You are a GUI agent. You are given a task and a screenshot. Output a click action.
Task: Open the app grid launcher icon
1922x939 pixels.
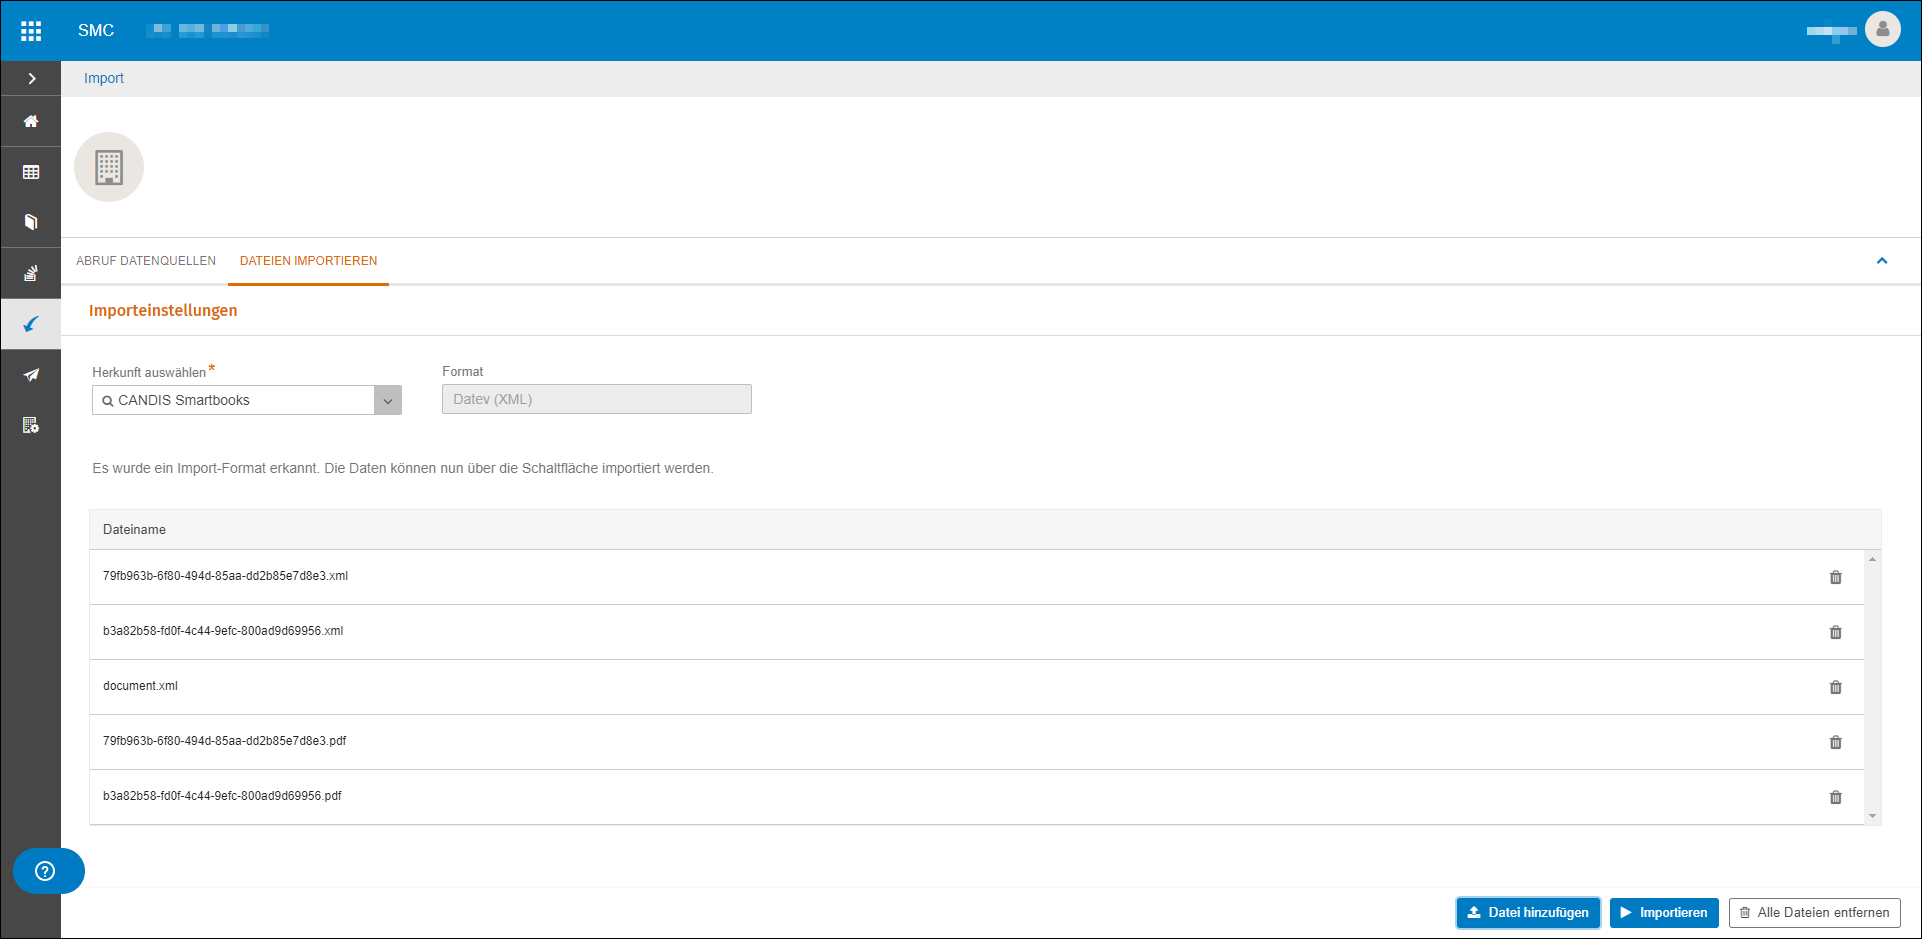(31, 31)
